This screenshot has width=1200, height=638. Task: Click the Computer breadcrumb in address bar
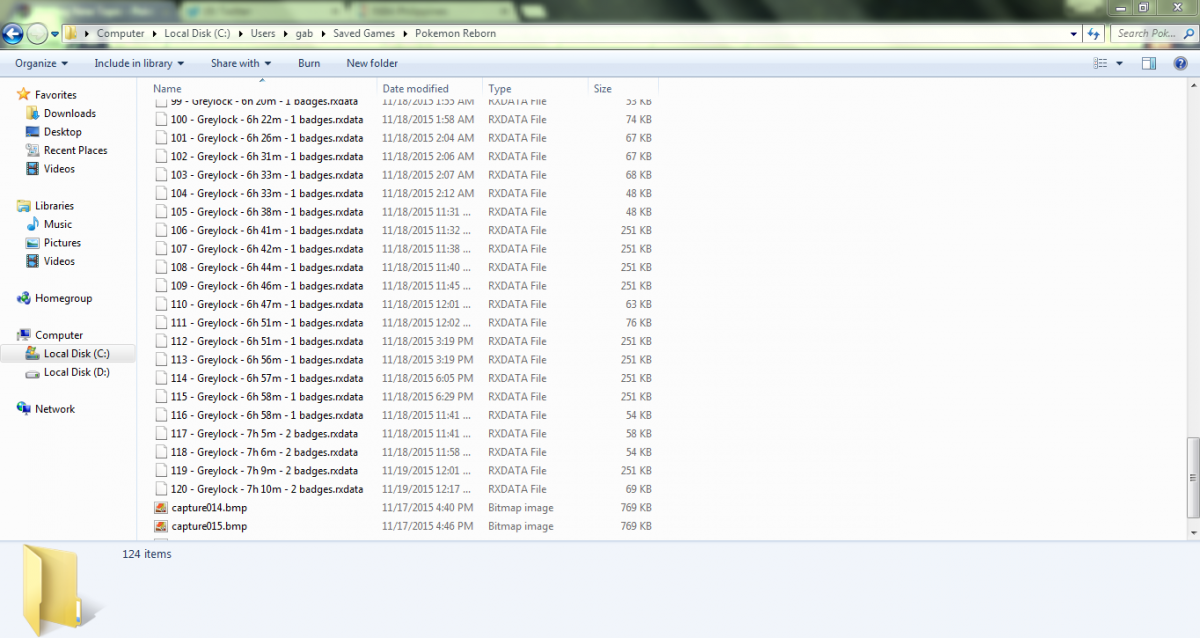(x=120, y=33)
